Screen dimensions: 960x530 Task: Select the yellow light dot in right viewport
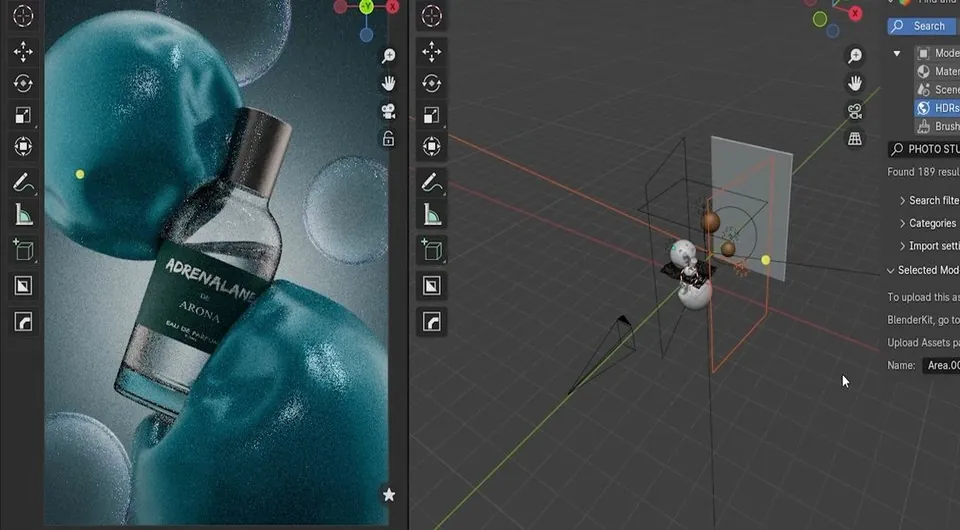click(765, 260)
